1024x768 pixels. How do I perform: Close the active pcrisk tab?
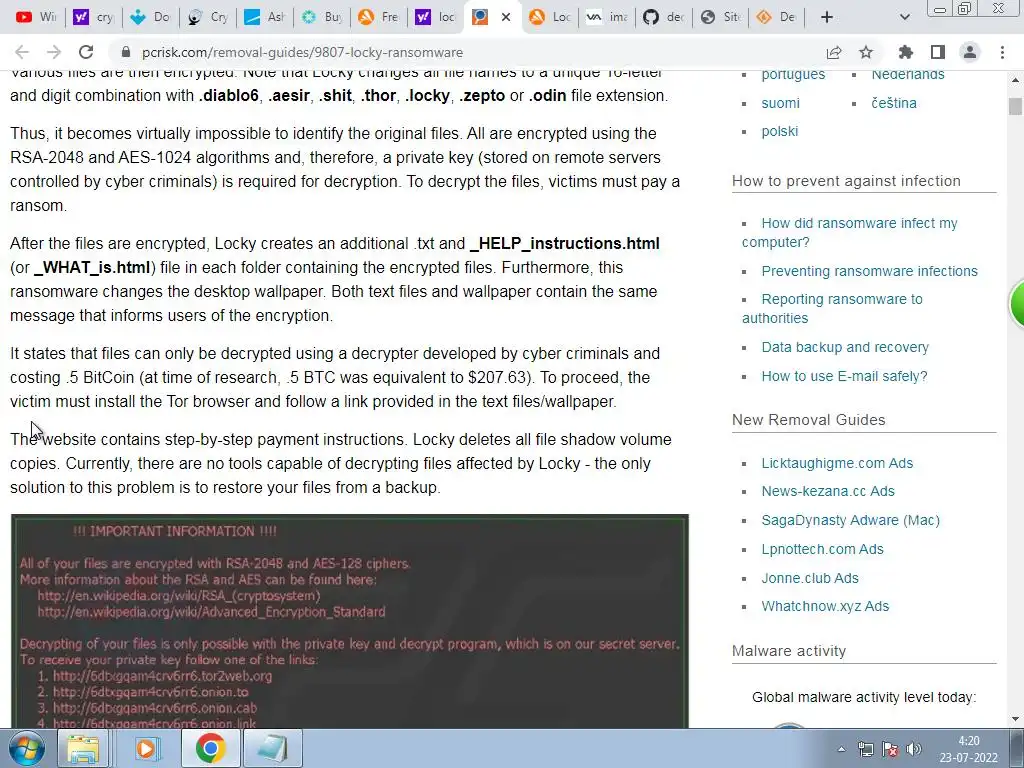point(506,17)
